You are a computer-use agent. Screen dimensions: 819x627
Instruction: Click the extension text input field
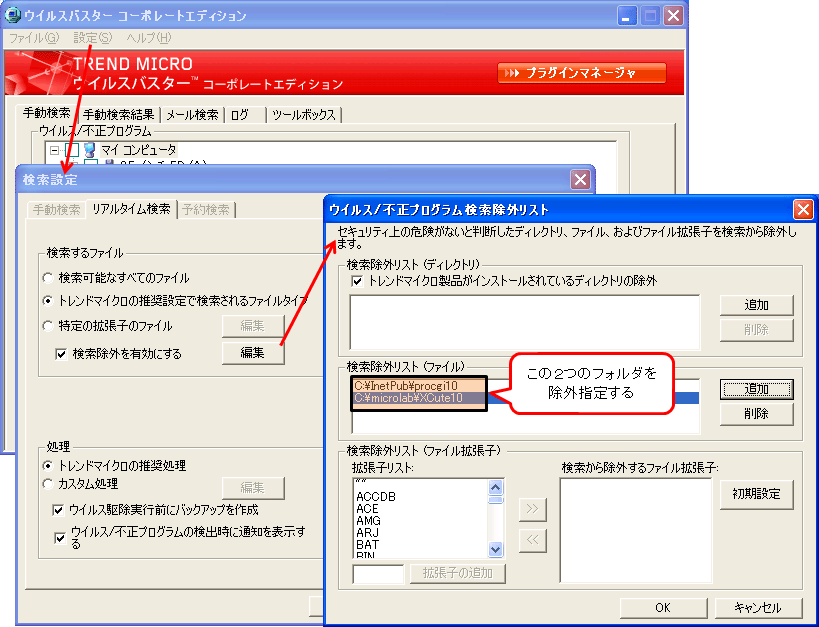(x=378, y=574)
